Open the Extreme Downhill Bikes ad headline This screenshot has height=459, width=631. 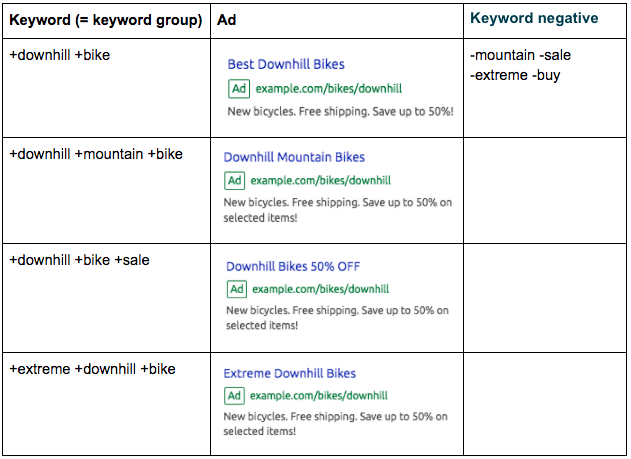pyautogui.click(x=289, y=373)
